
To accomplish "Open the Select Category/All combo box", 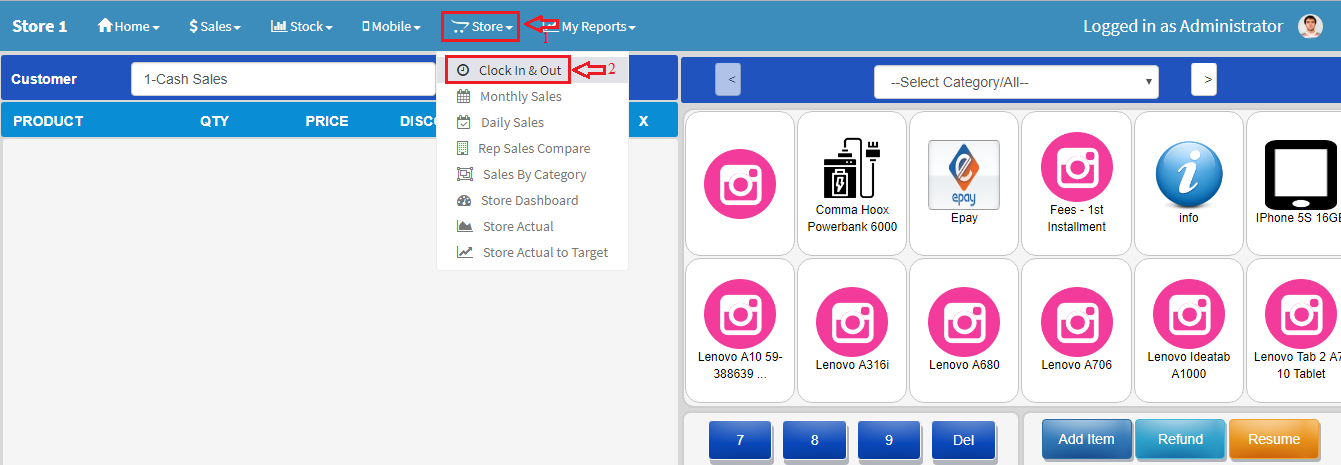I will [x=1015, y=82].
